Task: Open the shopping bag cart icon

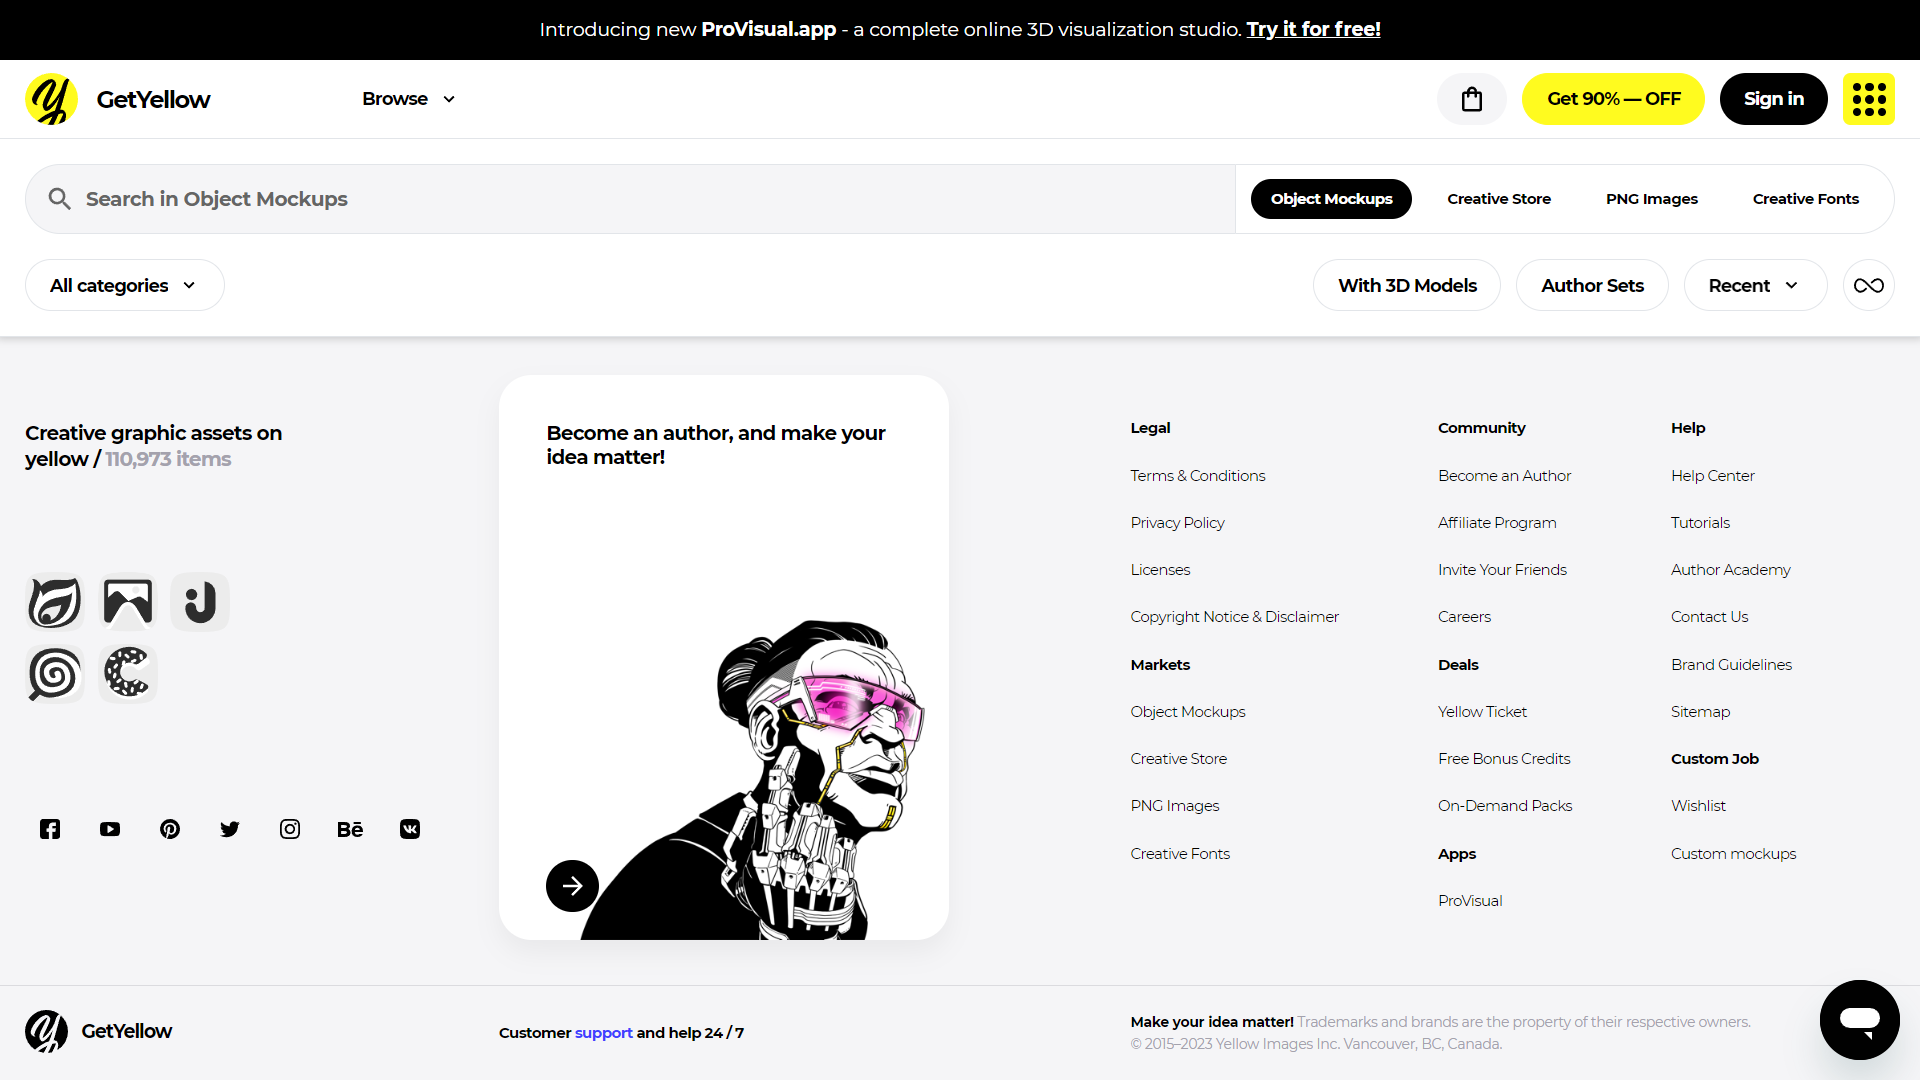Action: (1471, 99)
